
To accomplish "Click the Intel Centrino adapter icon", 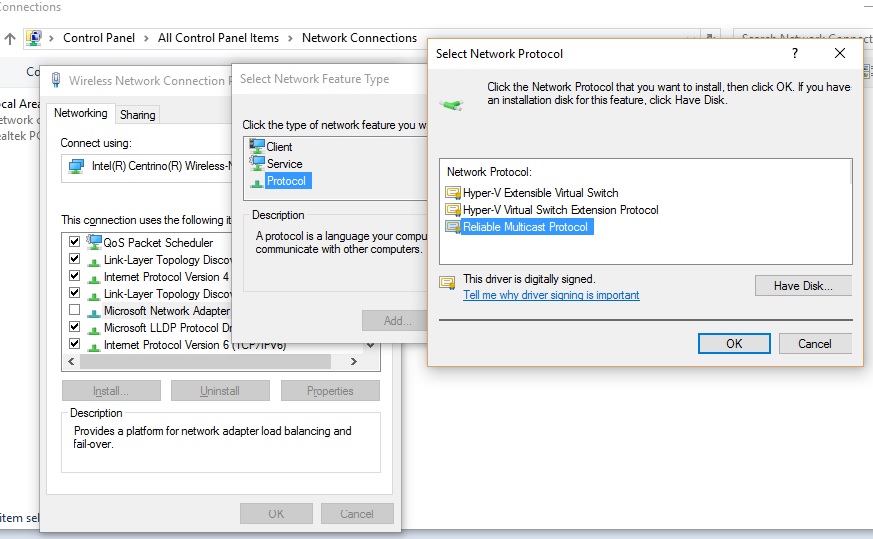I will coord(76,166).
